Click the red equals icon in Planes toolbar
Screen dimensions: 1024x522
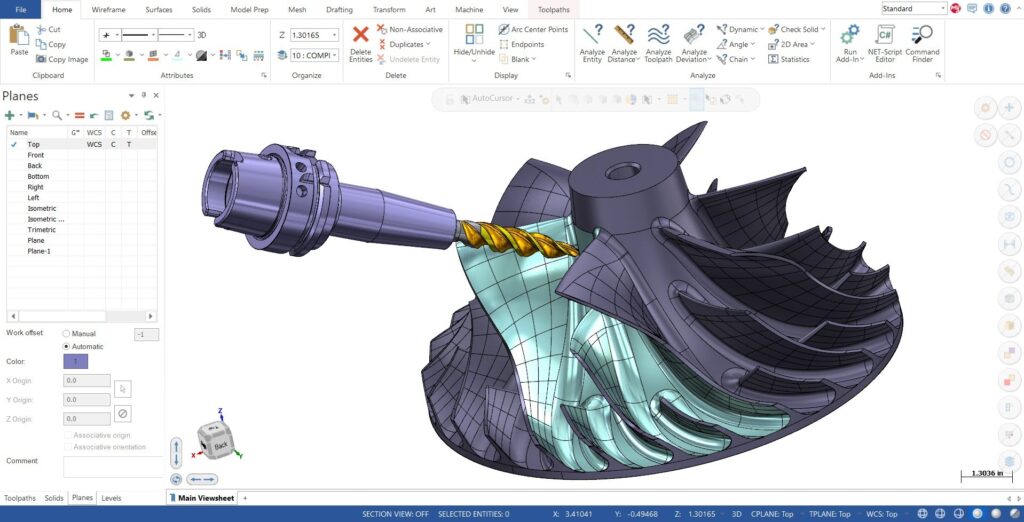click(x=80, y=116)
